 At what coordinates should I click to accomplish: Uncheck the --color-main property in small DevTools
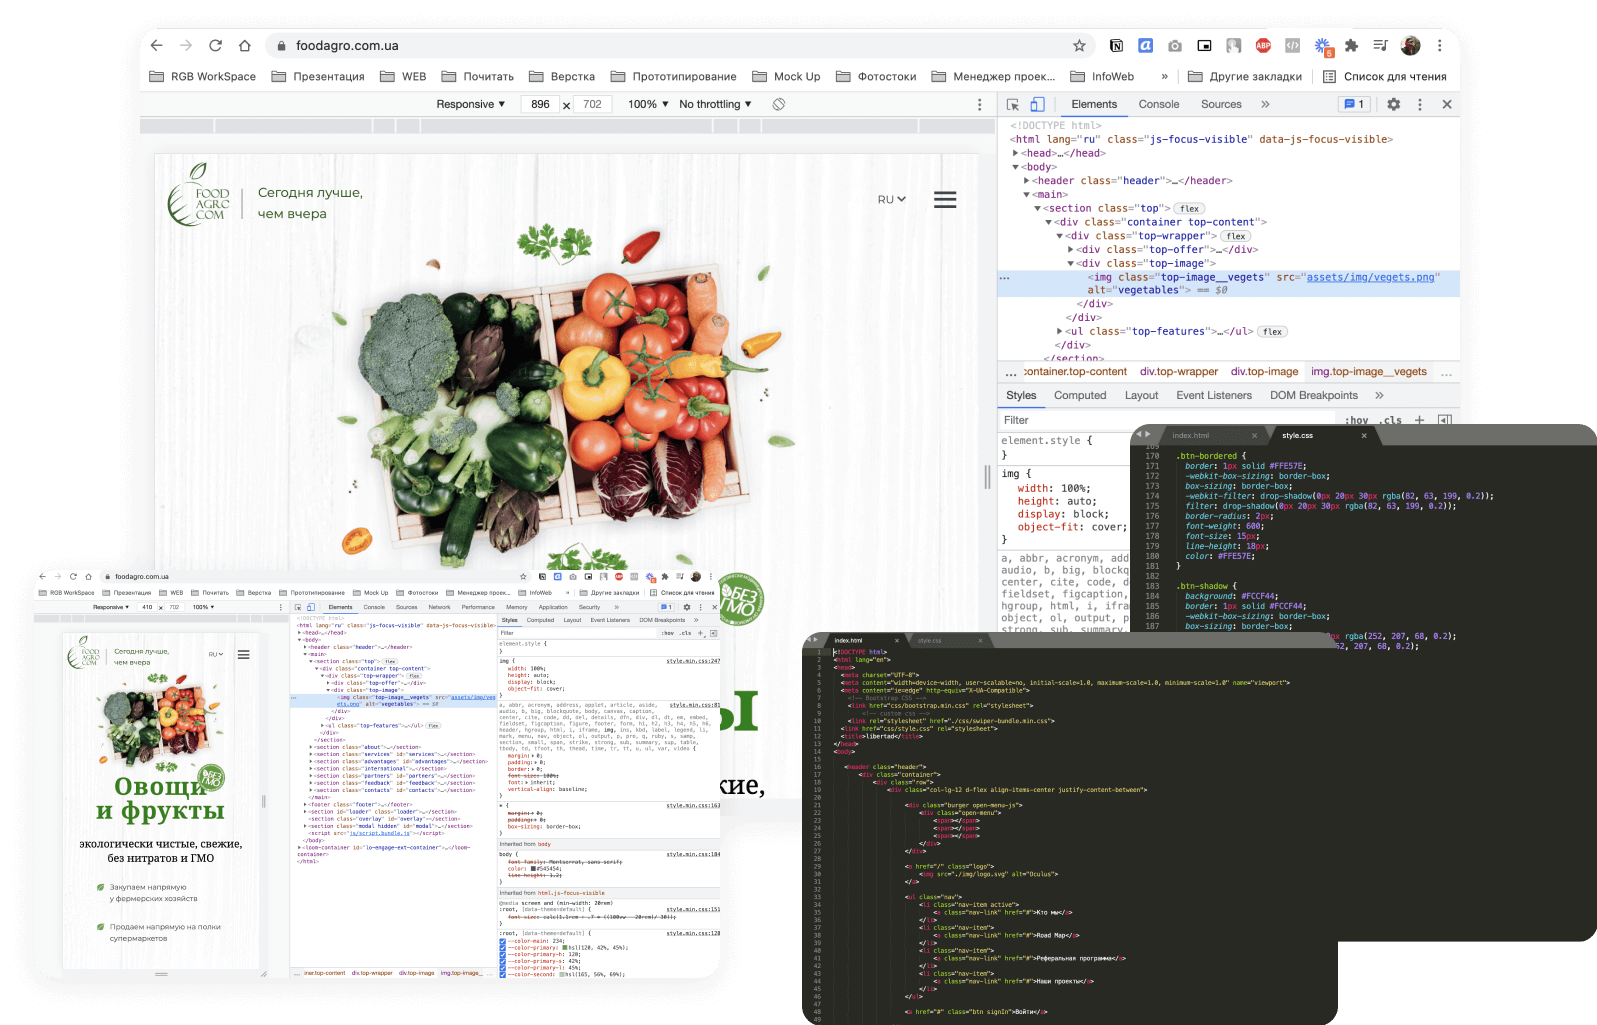click(502, 941)
